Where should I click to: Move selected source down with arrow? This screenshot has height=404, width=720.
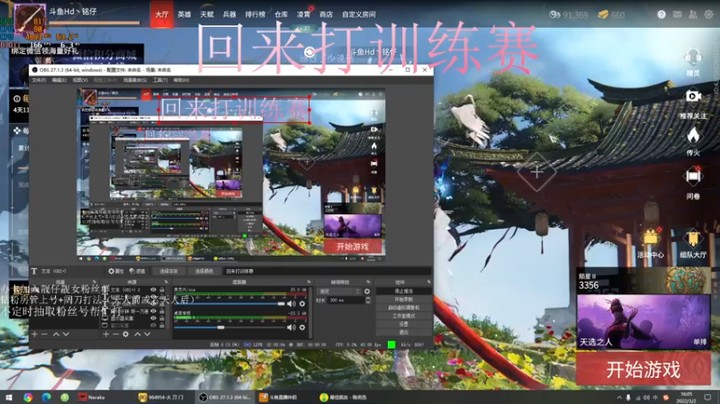tap(147, 334)
